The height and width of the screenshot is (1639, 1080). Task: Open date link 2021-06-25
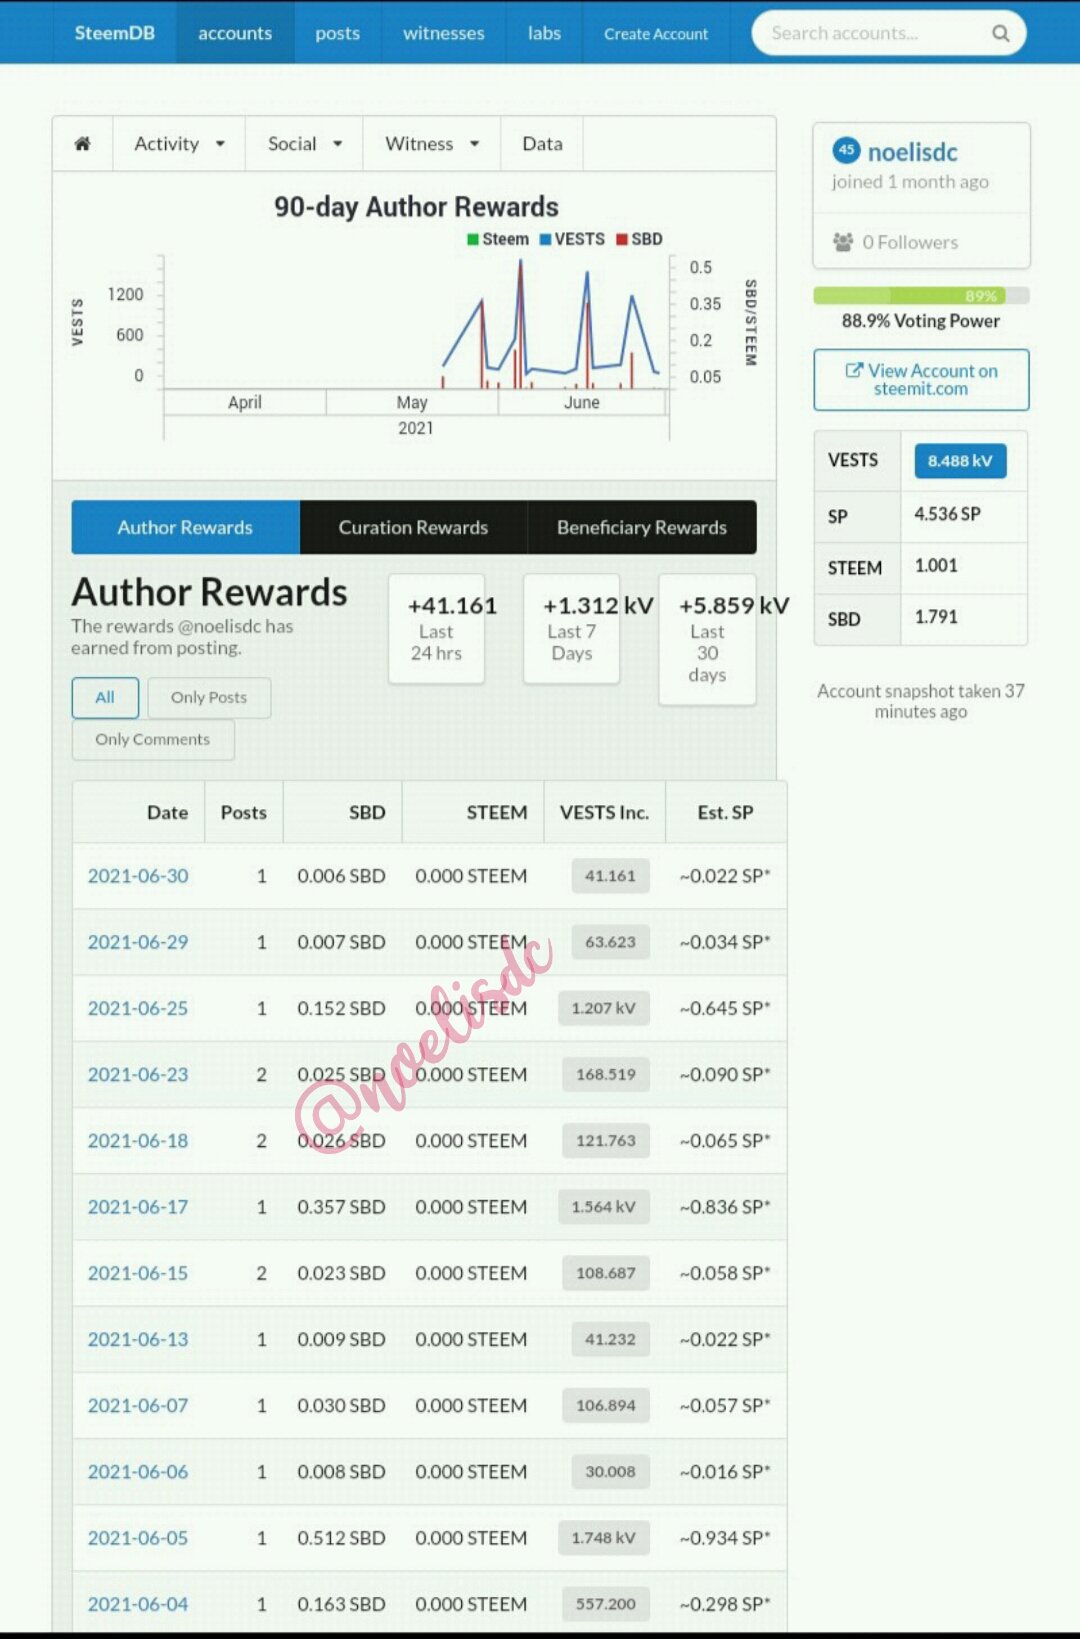138,1008
